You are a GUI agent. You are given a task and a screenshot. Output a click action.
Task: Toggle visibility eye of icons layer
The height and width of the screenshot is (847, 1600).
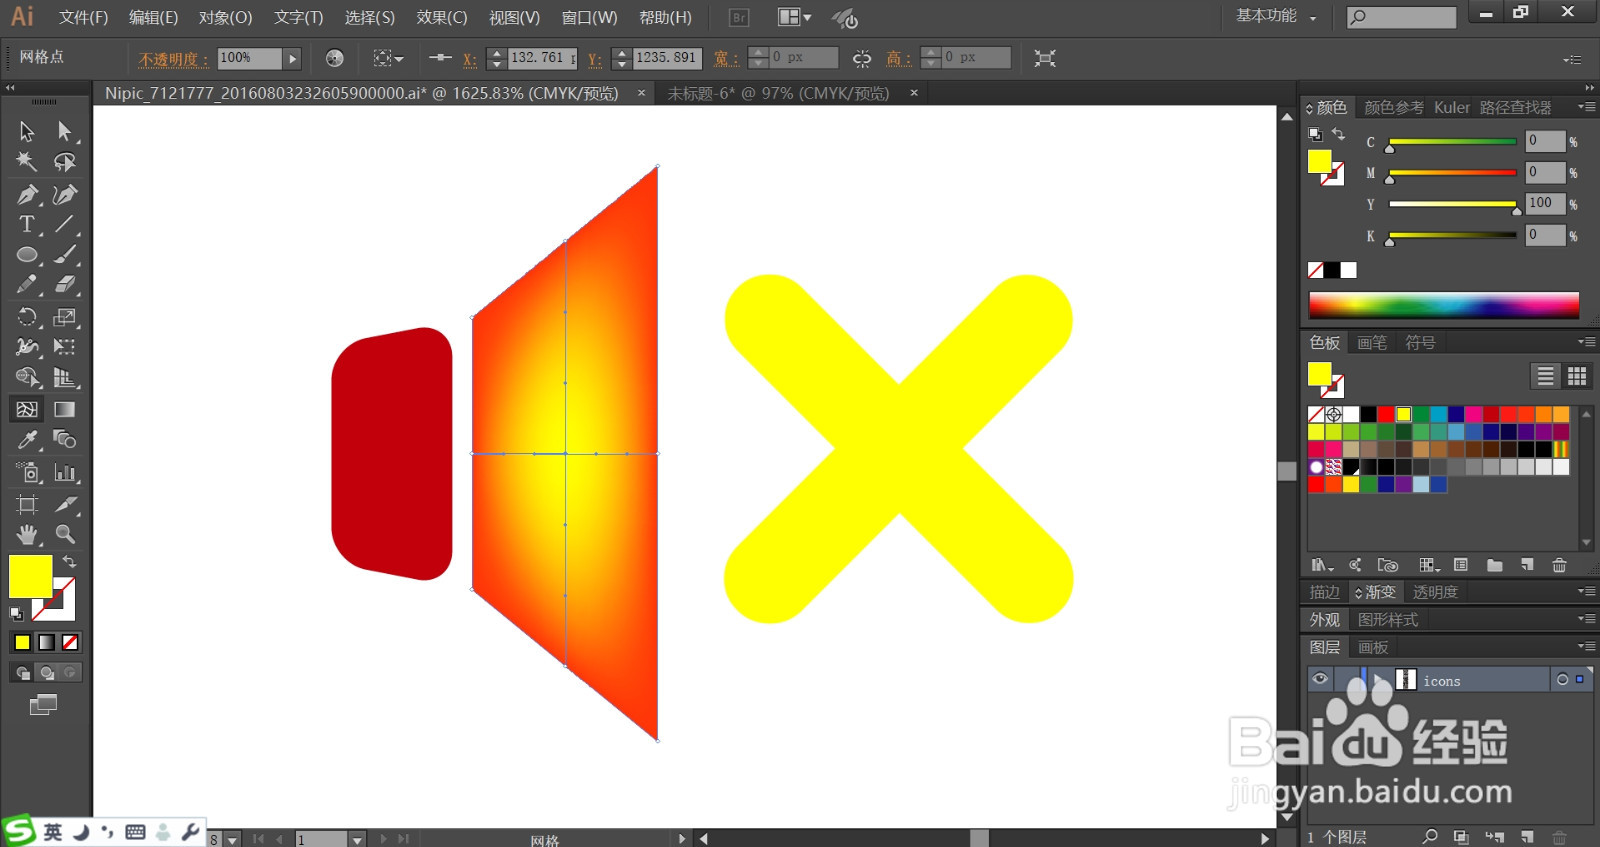click(1320, 679)
